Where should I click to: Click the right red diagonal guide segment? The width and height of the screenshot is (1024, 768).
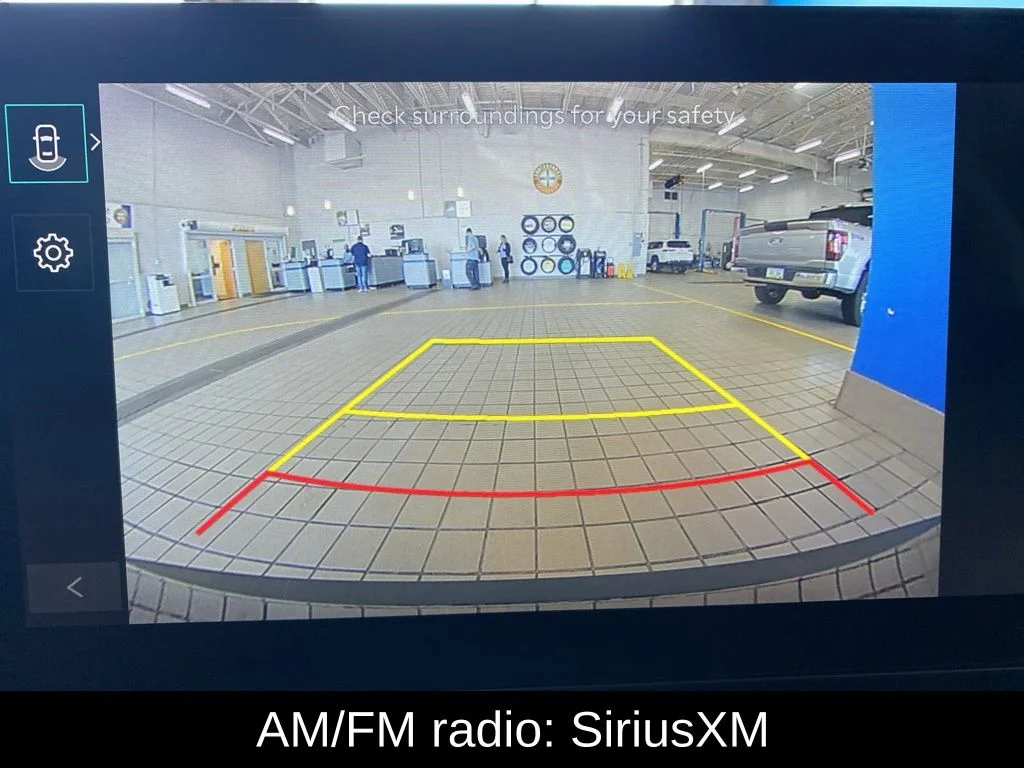842,487
